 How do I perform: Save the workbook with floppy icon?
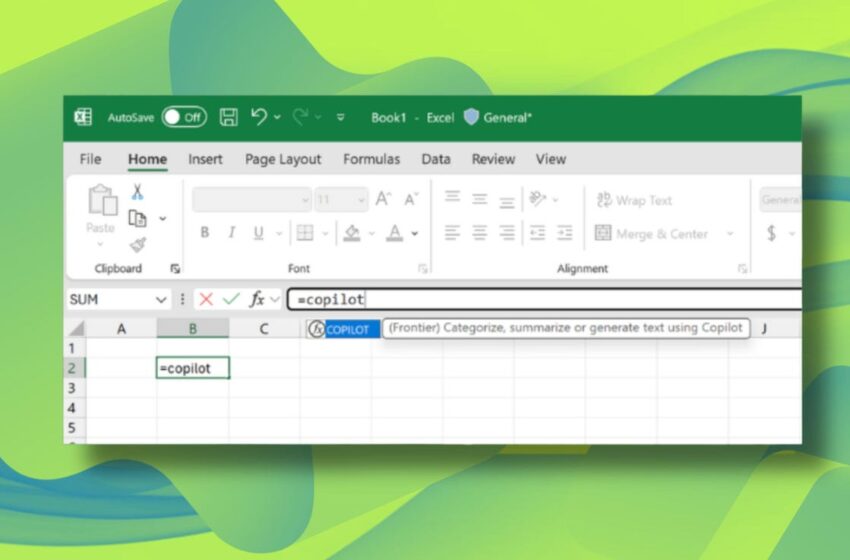click(x=228, y=117)
